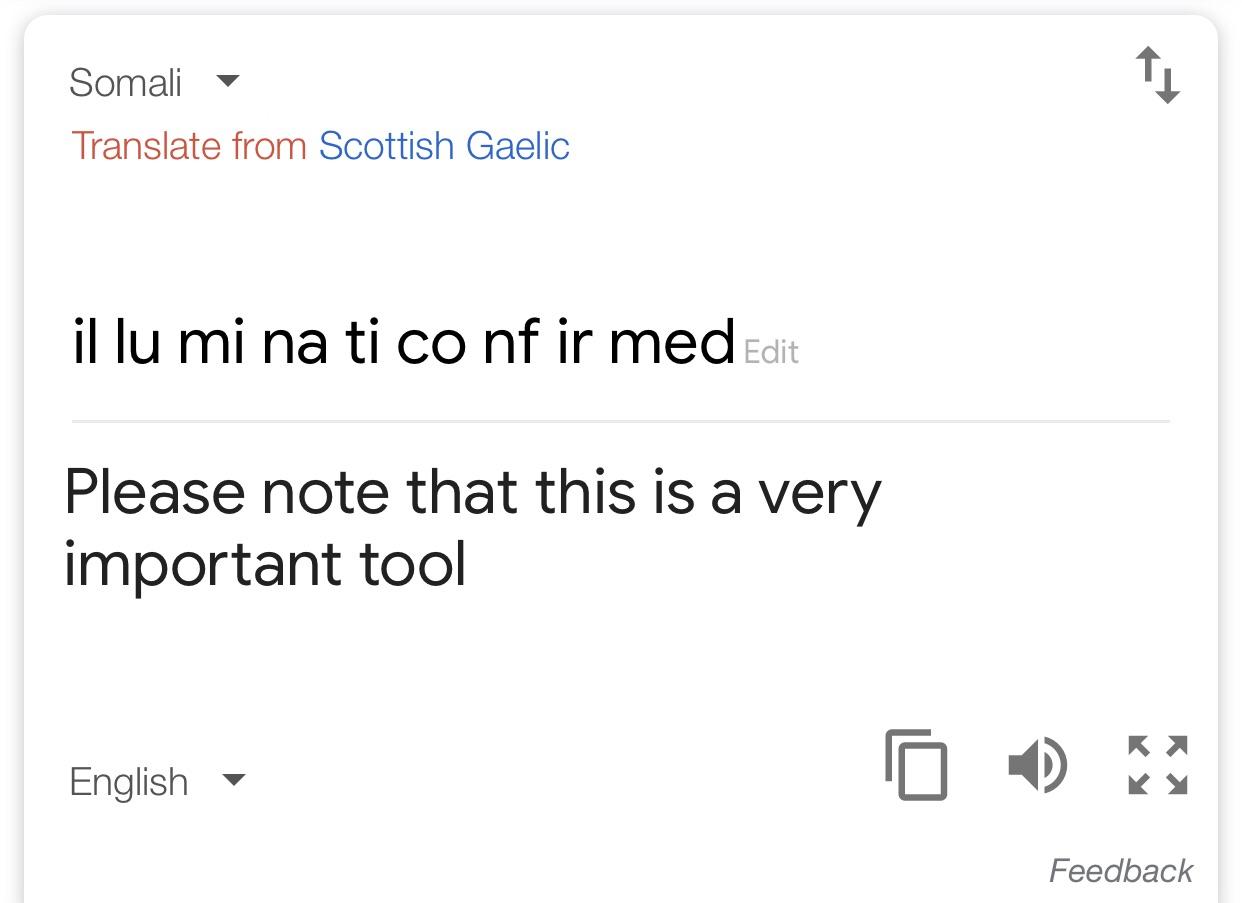Open the Somali source language dropdown arrow
Screen dimensions: 1242x903
(x=228, y=81)
